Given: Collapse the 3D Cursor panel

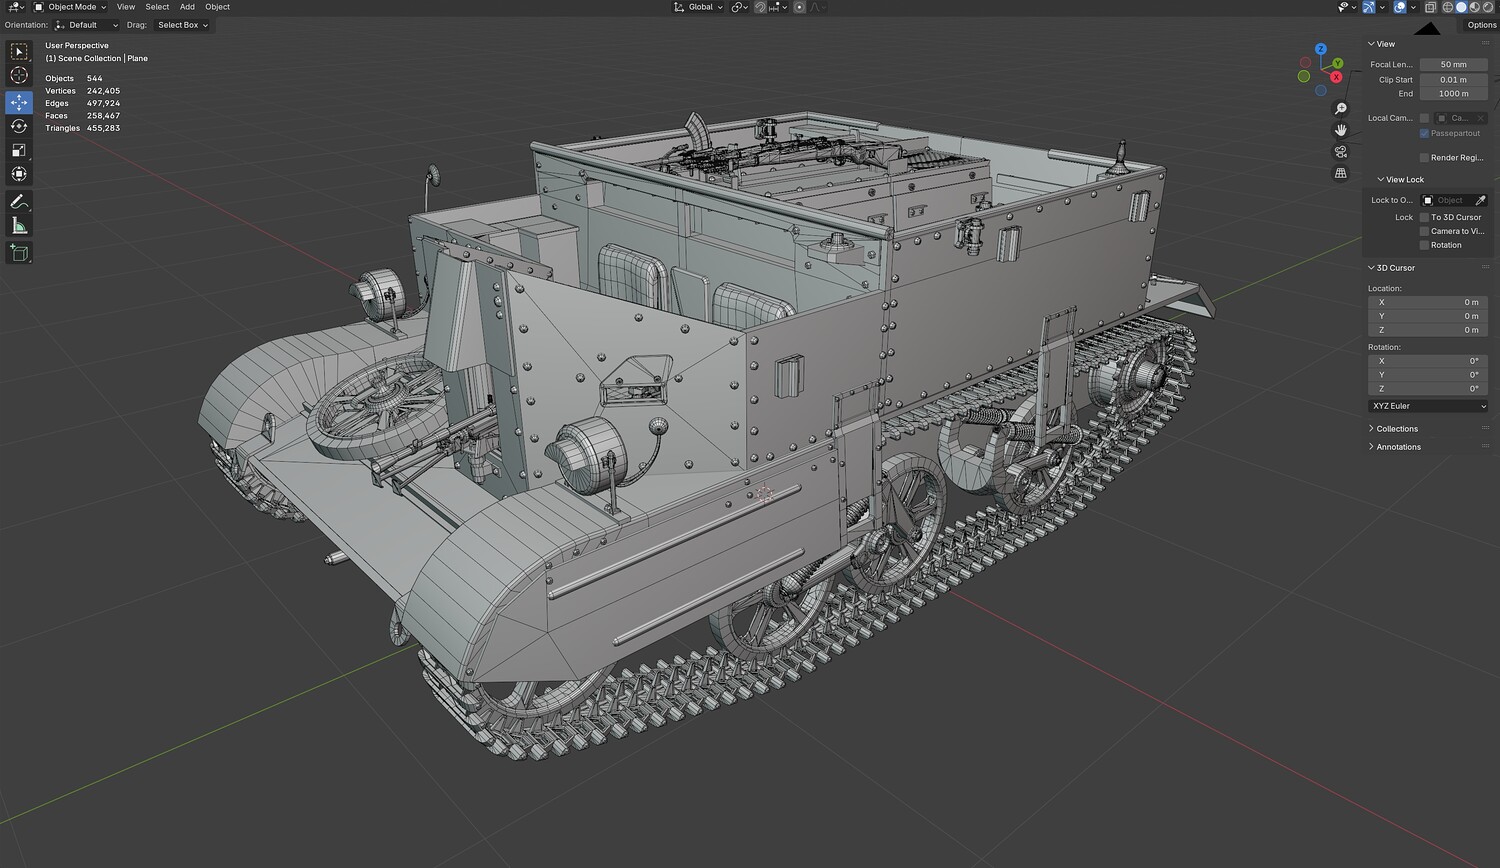Looking at the screenshot, I should tap(1391, 268).
